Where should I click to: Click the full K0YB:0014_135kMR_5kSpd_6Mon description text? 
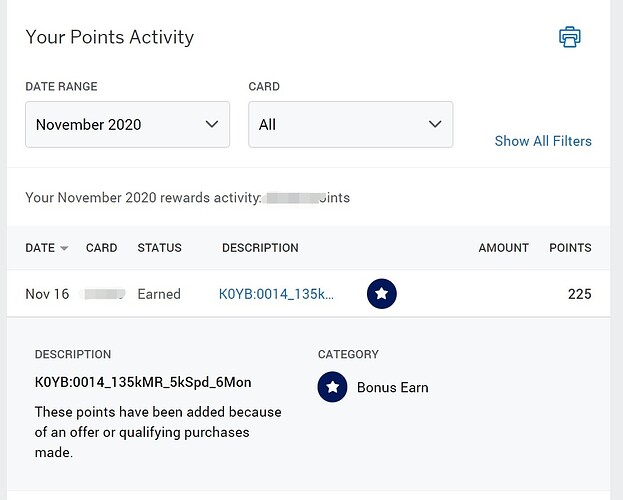pyautogui.click(x=143, y=383)
